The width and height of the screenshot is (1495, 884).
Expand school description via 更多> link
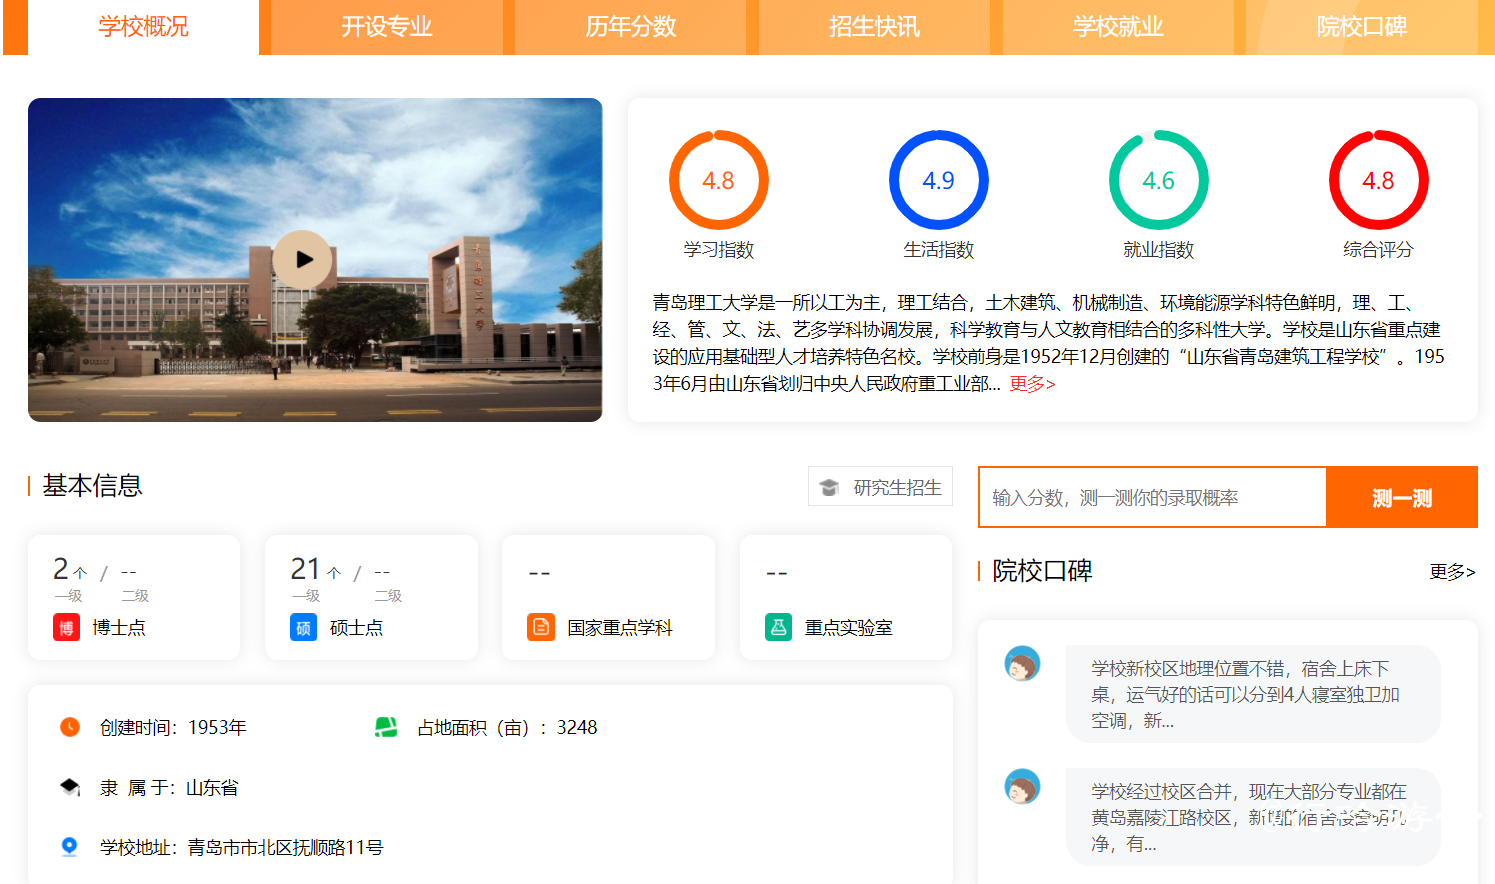pos(1032,384)
